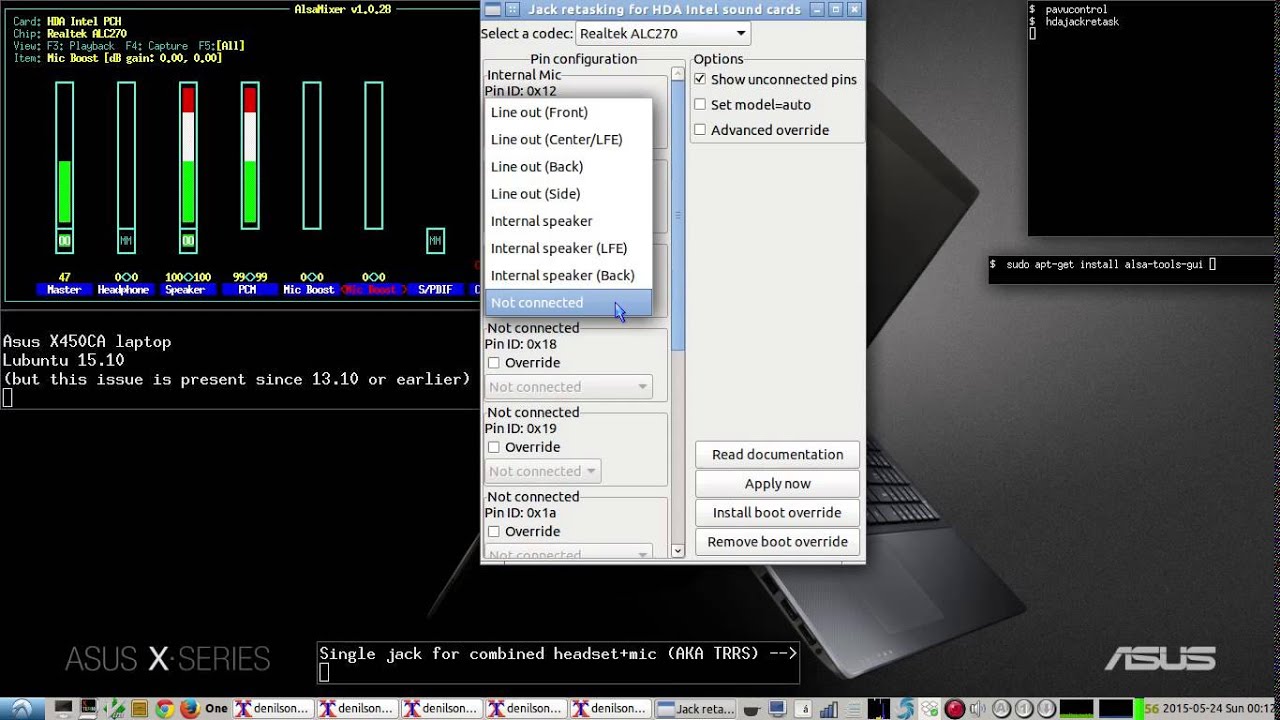Click 'sudo apt-get install alsa-tools-gui' text
This screenshot has height=720, width=1280.
click(1104, 265)
